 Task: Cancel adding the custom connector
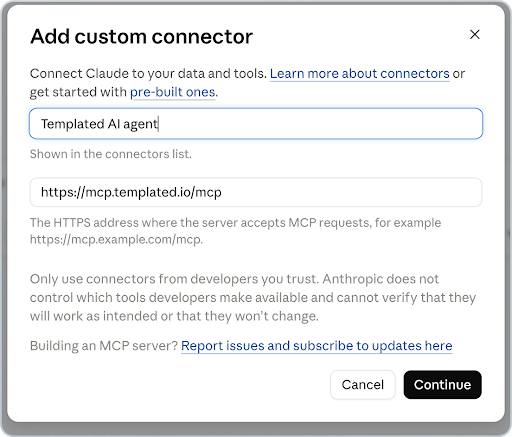(x=363, y=385)
